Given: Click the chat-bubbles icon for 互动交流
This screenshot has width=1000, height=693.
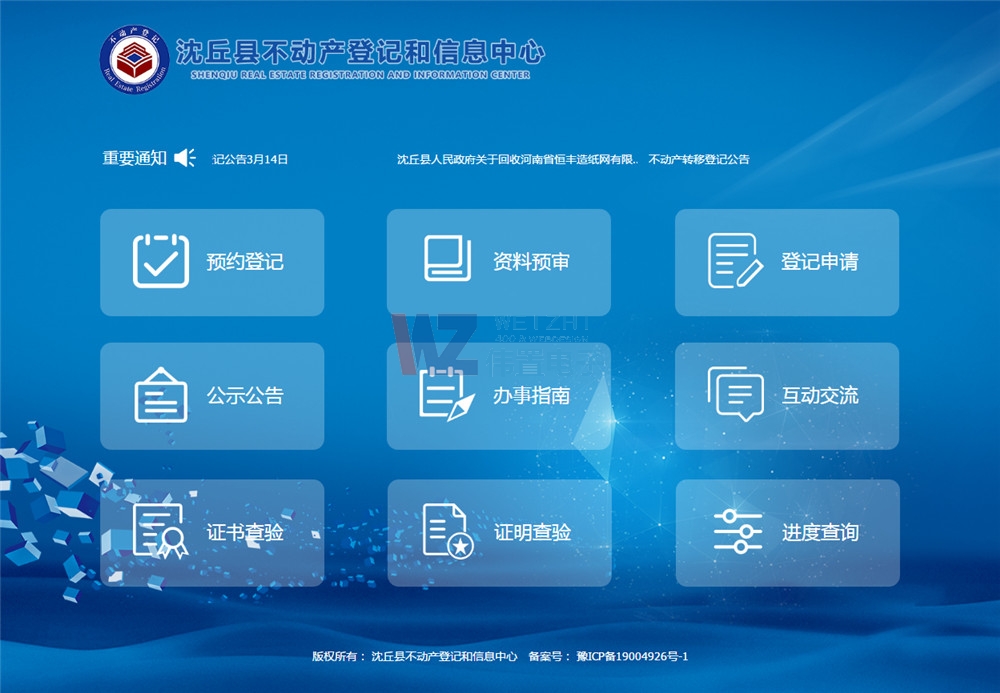Looking at the screenshot, I should coord(733,397).
